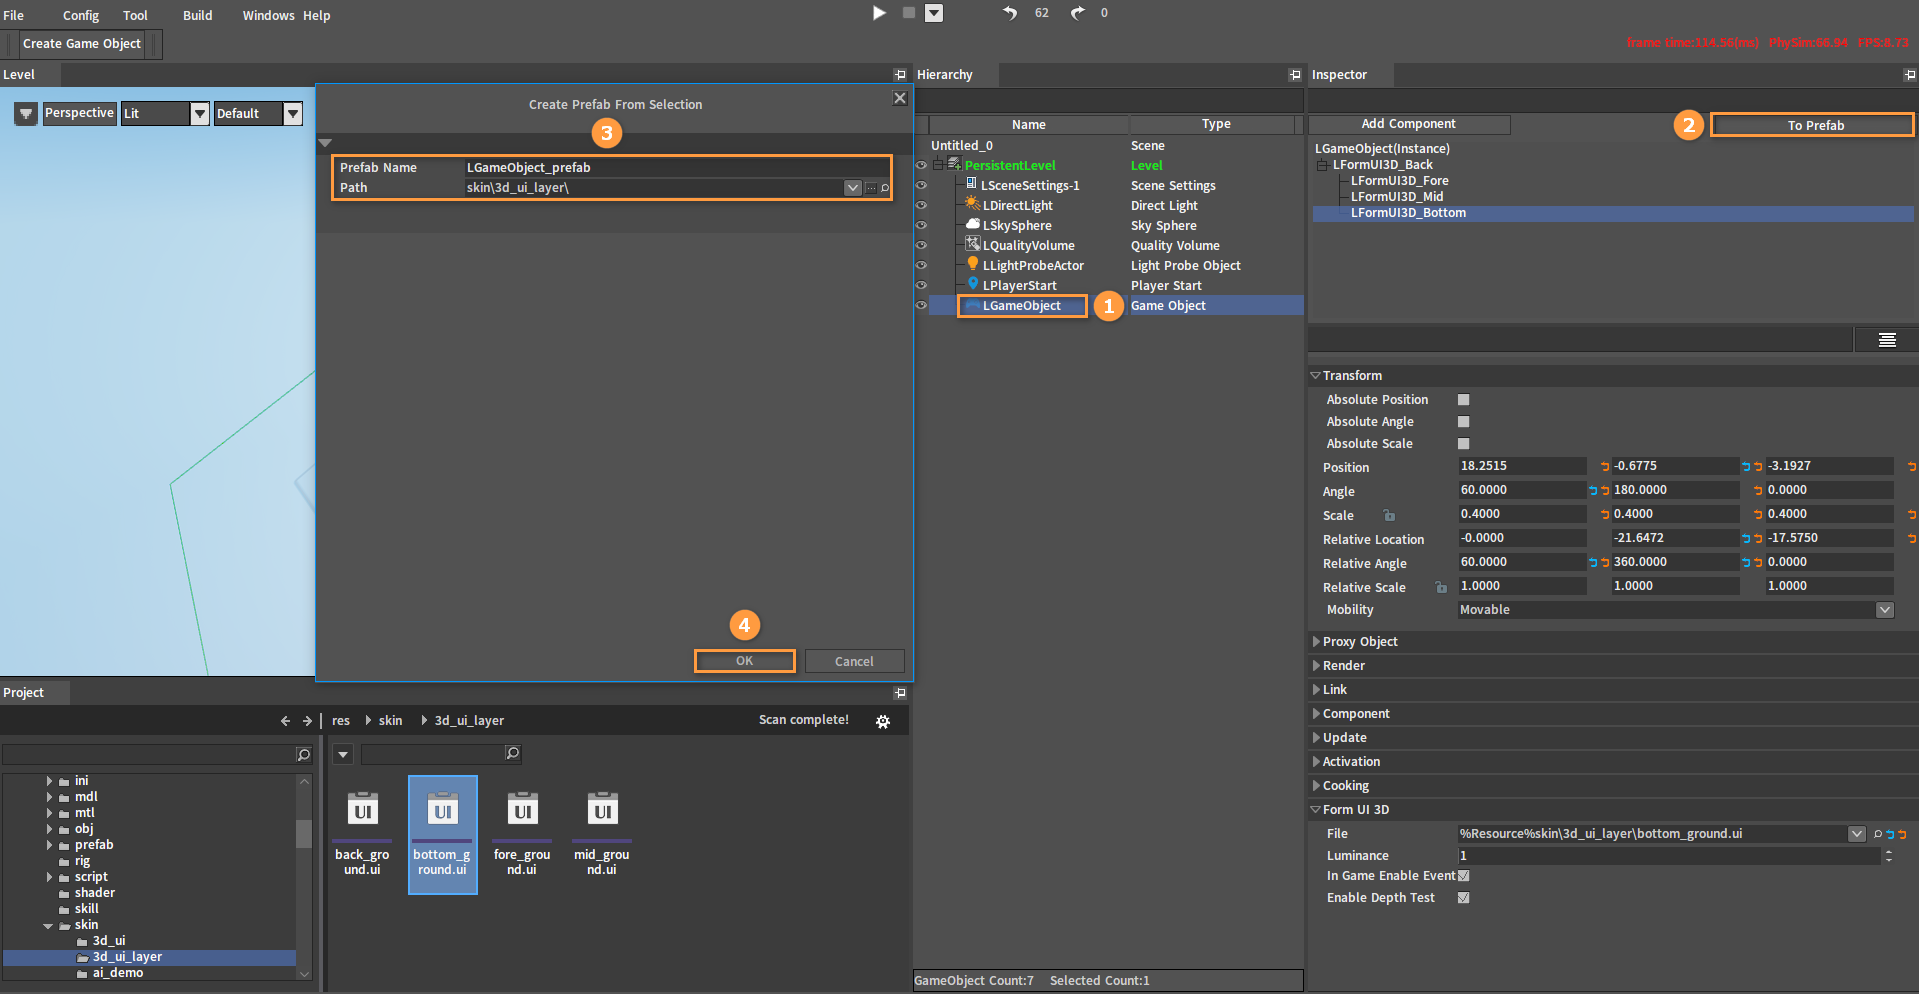Start the game with the Play button
The image size is (1919, 994).
(x=879, y=13)
